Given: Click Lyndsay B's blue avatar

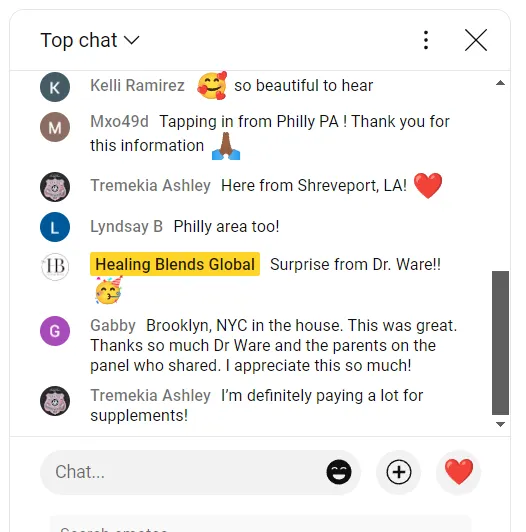Looking at the screenshot, I should (x=55, y=227).
